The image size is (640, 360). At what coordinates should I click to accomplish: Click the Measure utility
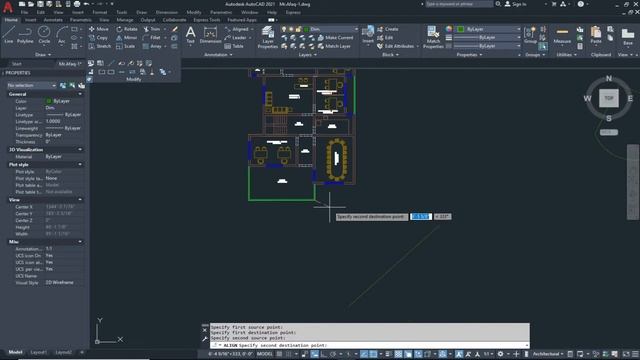pyautogui.click(x=562, y=35)
